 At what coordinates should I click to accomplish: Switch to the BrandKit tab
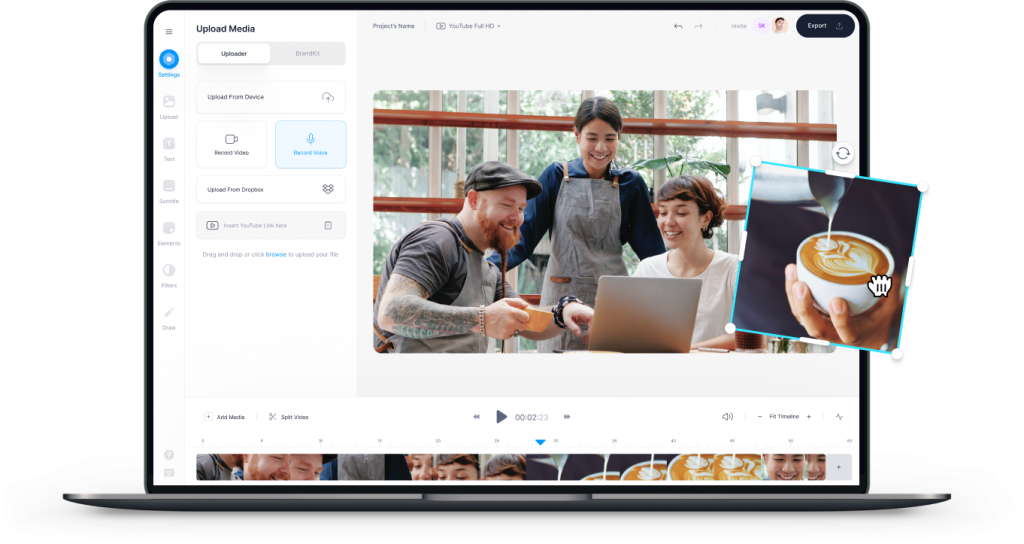click(308, 54)
